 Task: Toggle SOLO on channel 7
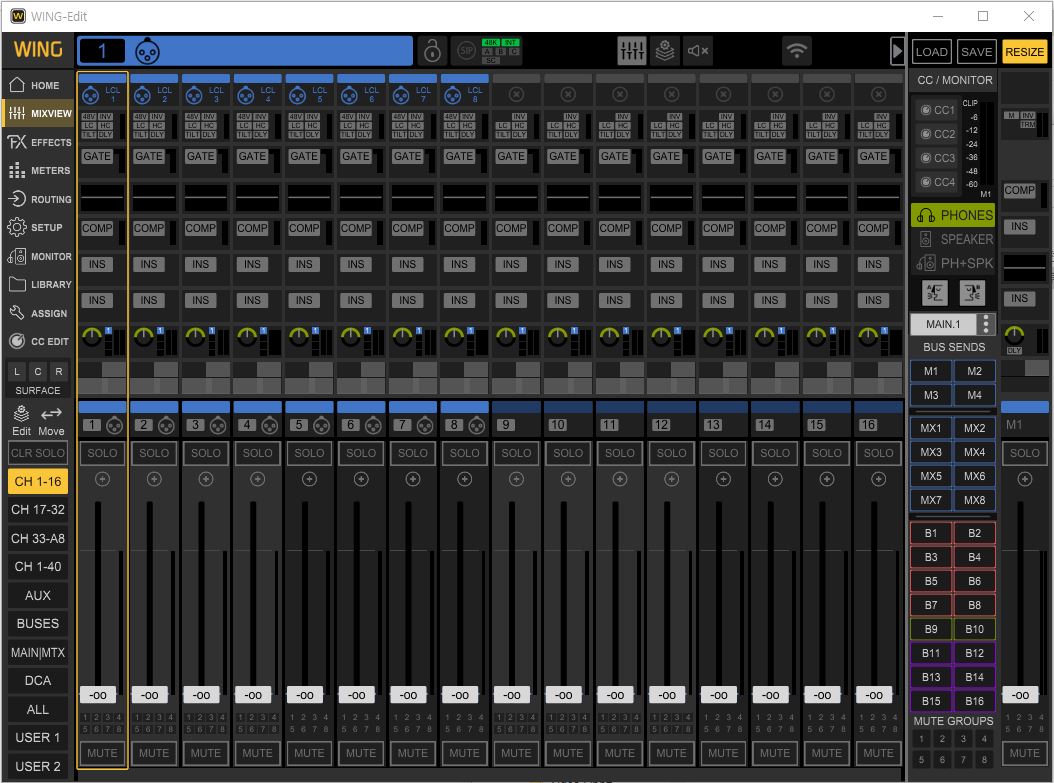click(413, 453)
